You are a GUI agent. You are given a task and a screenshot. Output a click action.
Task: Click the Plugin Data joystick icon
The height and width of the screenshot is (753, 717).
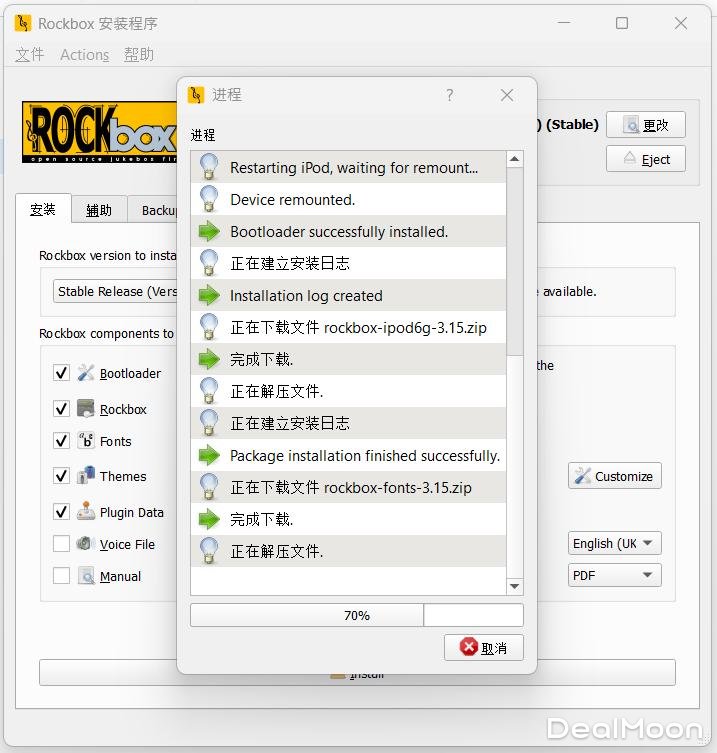click(x=86, y=513)
